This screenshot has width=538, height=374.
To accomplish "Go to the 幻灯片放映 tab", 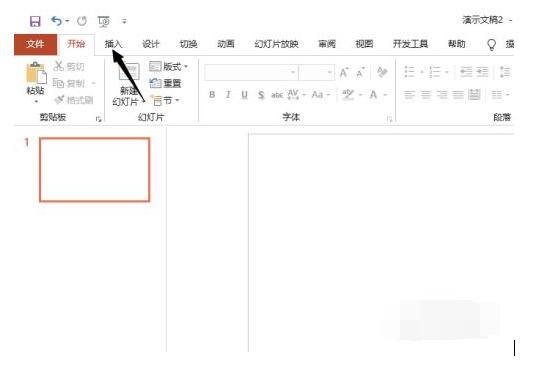I will click(x=277, y=44).
